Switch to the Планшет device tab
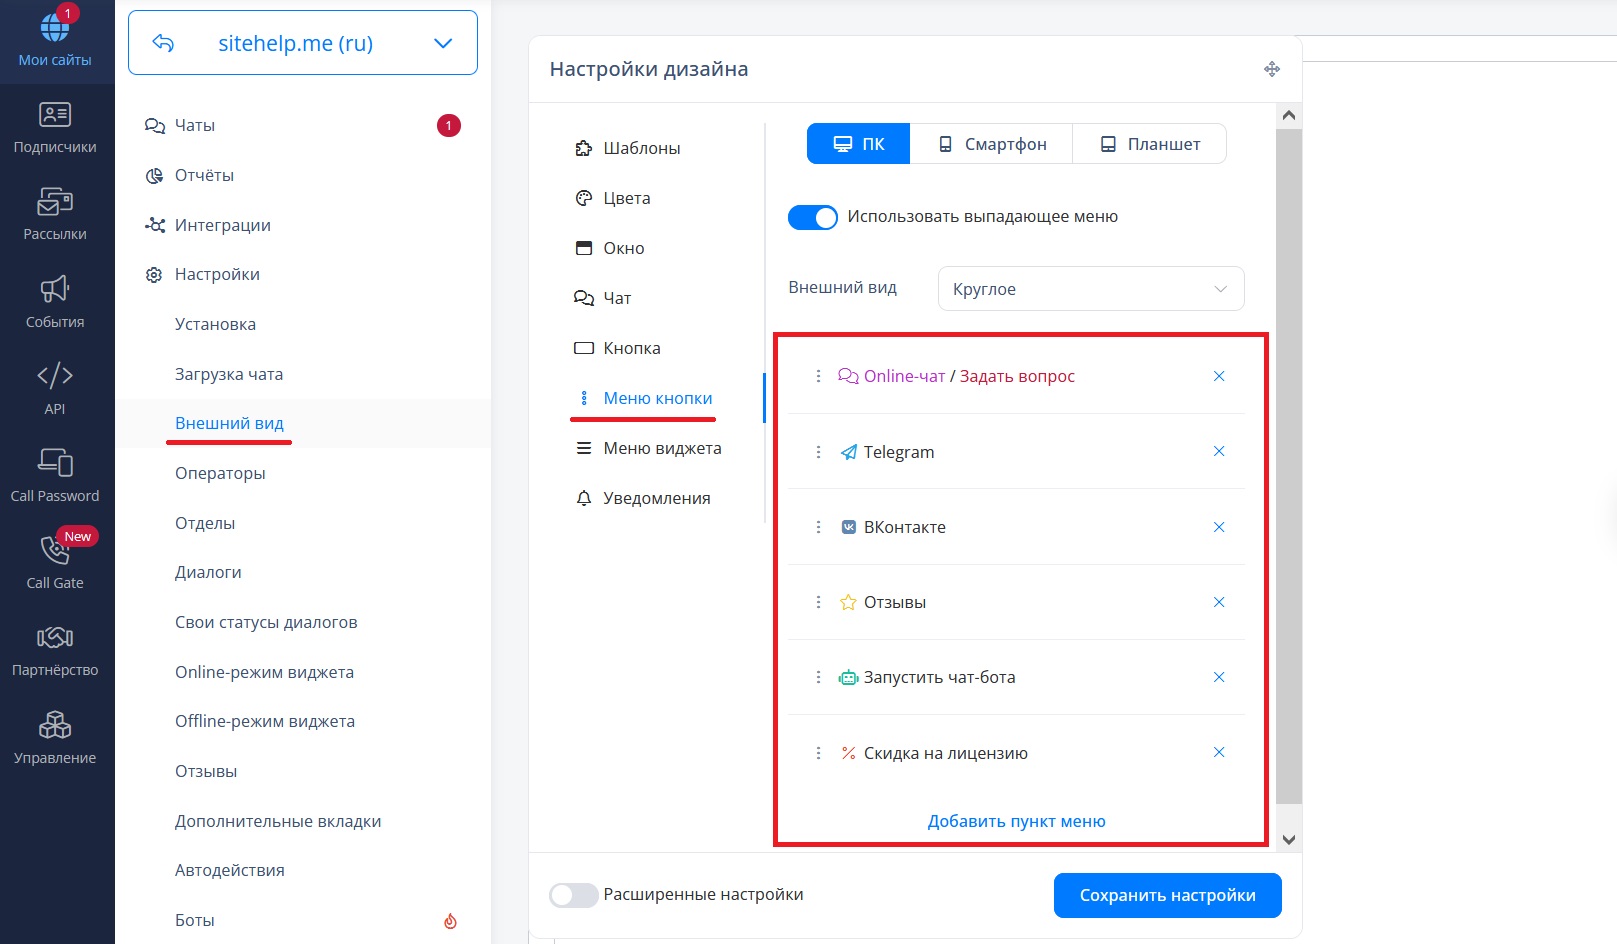Image resolution: width=1617 pixels, height=944 pixels. coord(1149,144)
